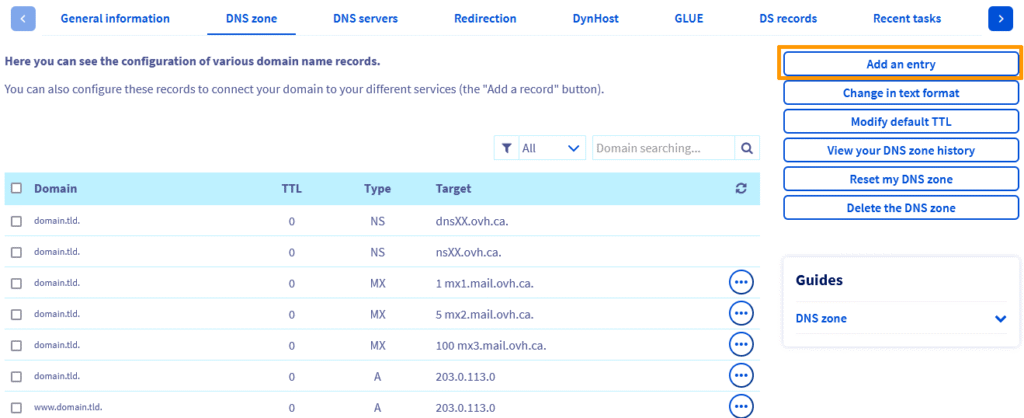Check the nsXX.ovh.ca. NS record row

click(16, 252)
